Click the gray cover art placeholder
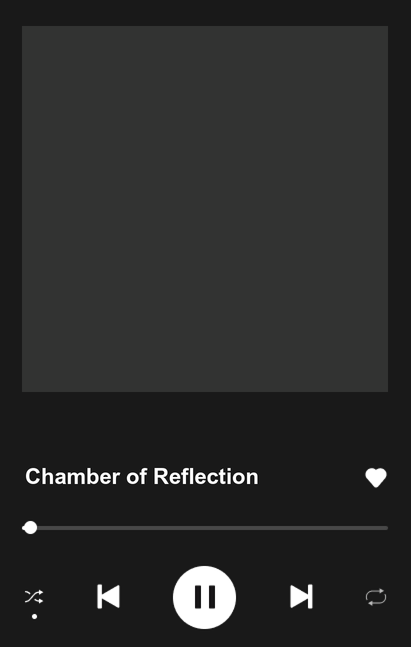411x647 pixels. [x=205, y=209]
